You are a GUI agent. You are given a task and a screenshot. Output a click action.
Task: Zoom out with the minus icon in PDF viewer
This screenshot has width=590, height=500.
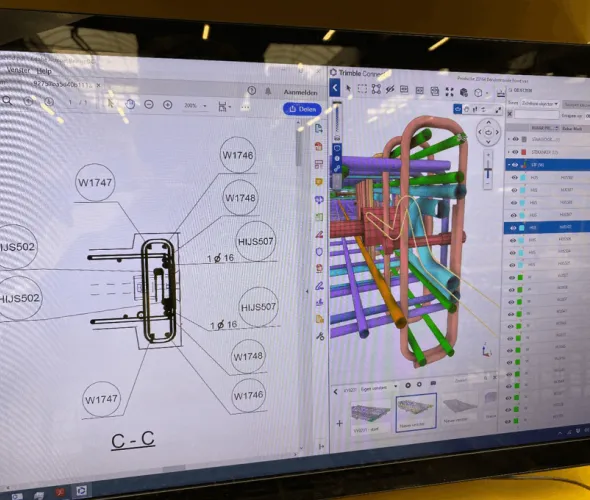click(x=149, y=105)
